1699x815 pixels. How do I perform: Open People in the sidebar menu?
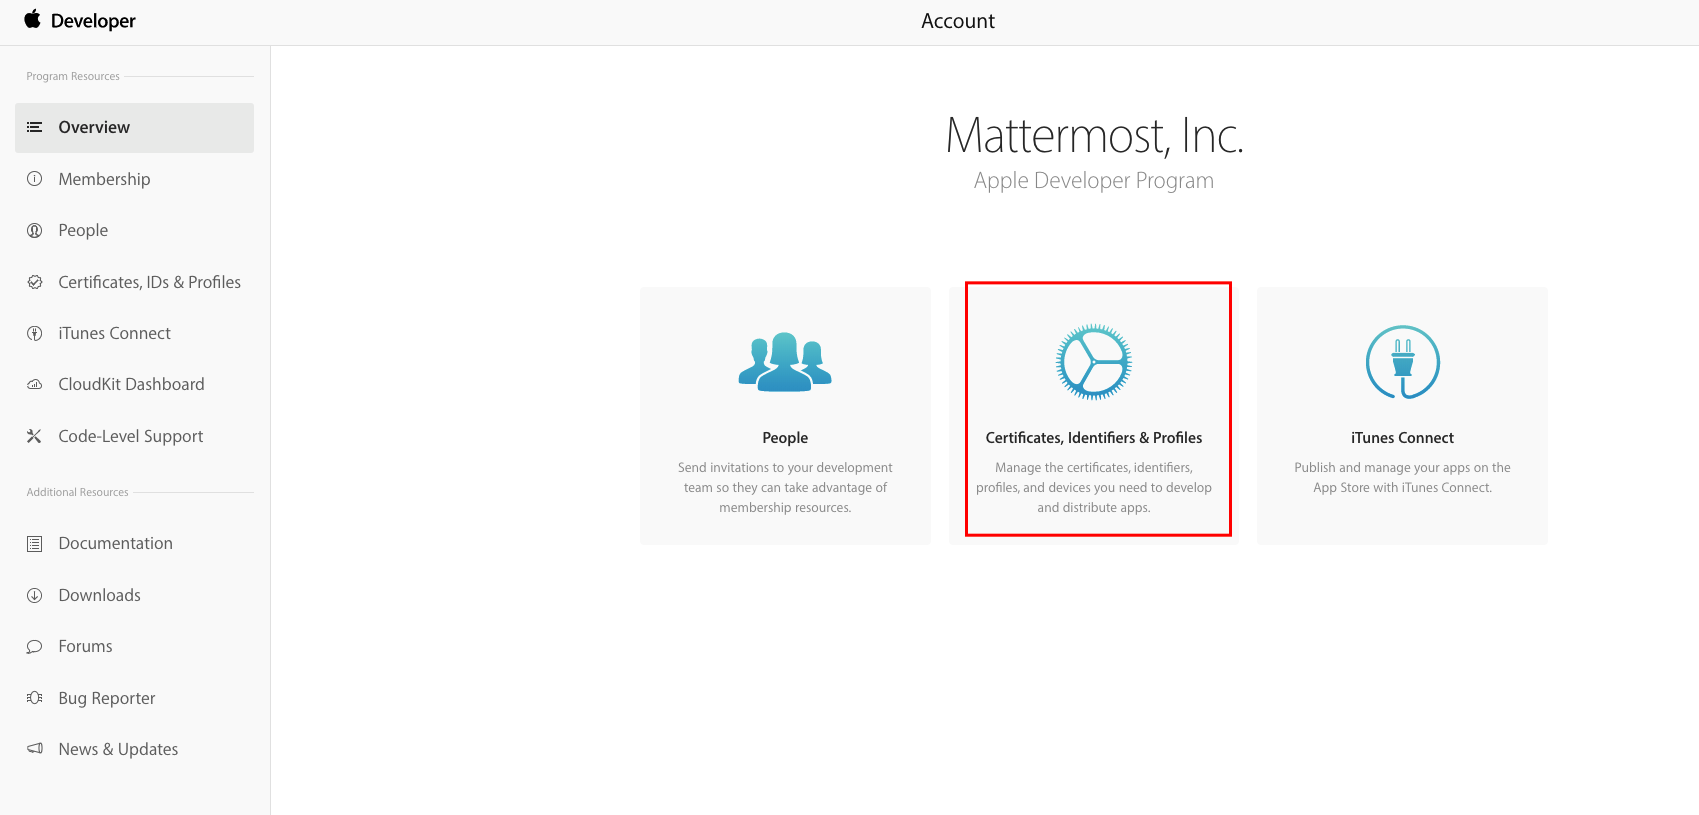point(83,230)
